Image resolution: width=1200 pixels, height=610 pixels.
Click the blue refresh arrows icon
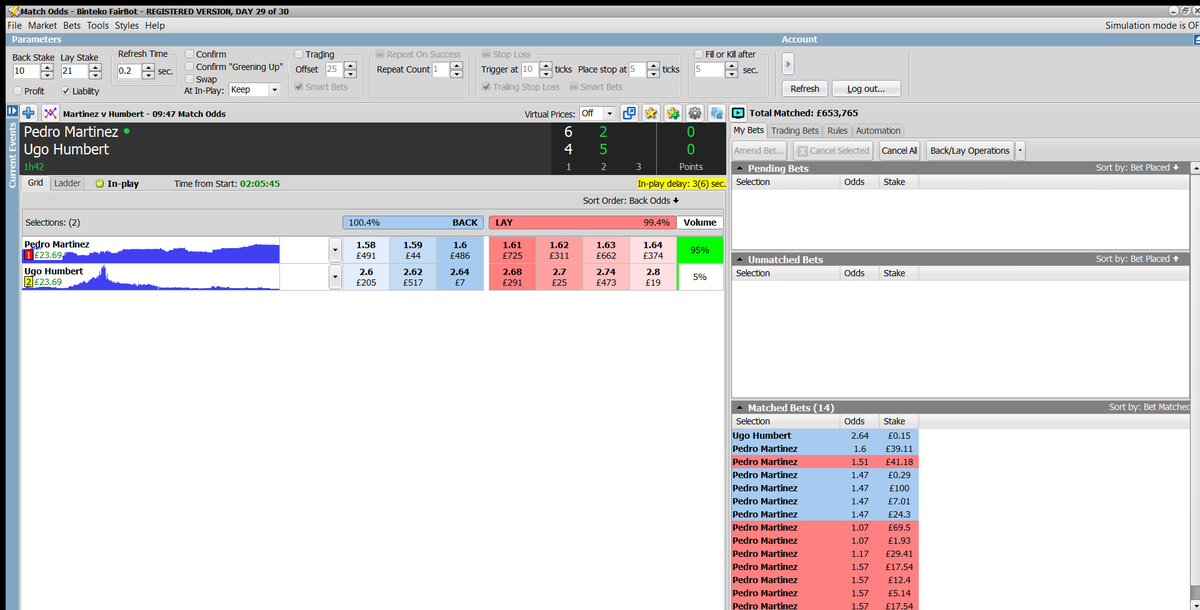click(x=717, y=113)
